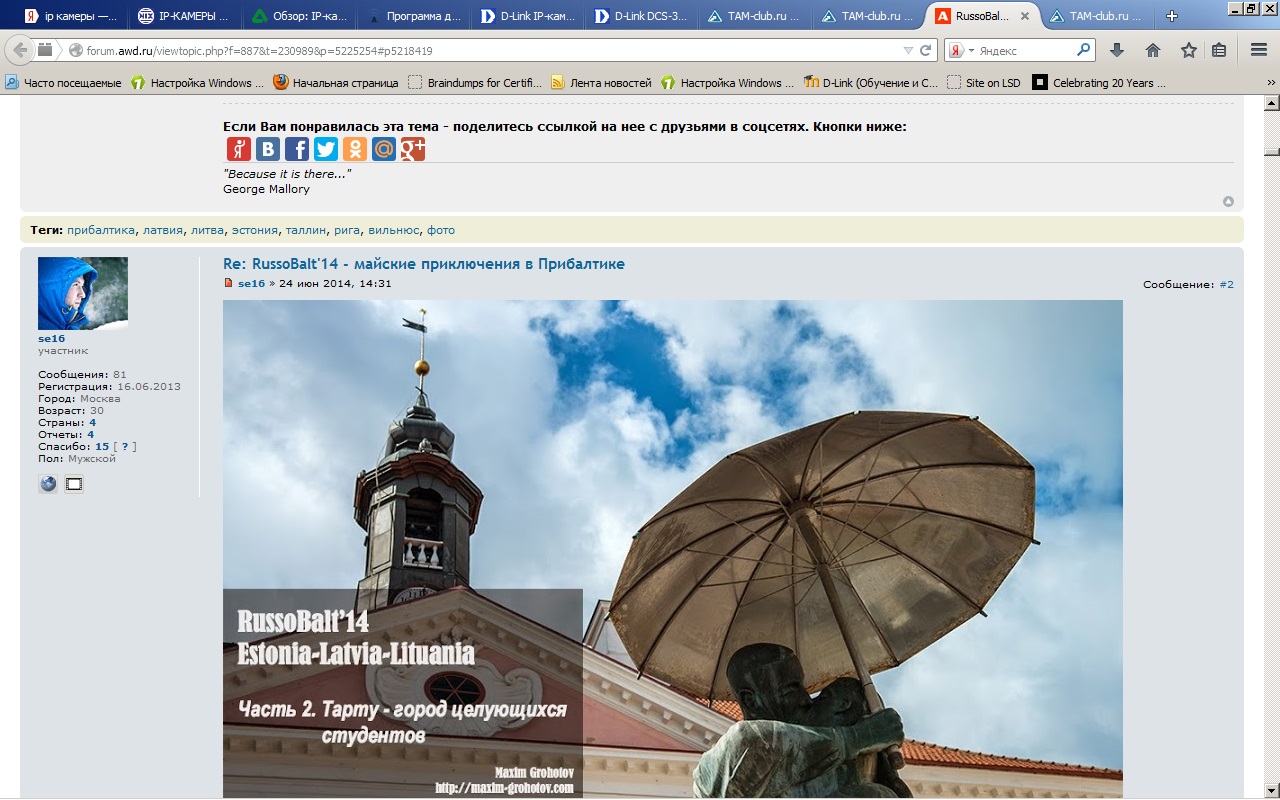
Task: Click se16's avatar thumbnail
Action: 83,293
